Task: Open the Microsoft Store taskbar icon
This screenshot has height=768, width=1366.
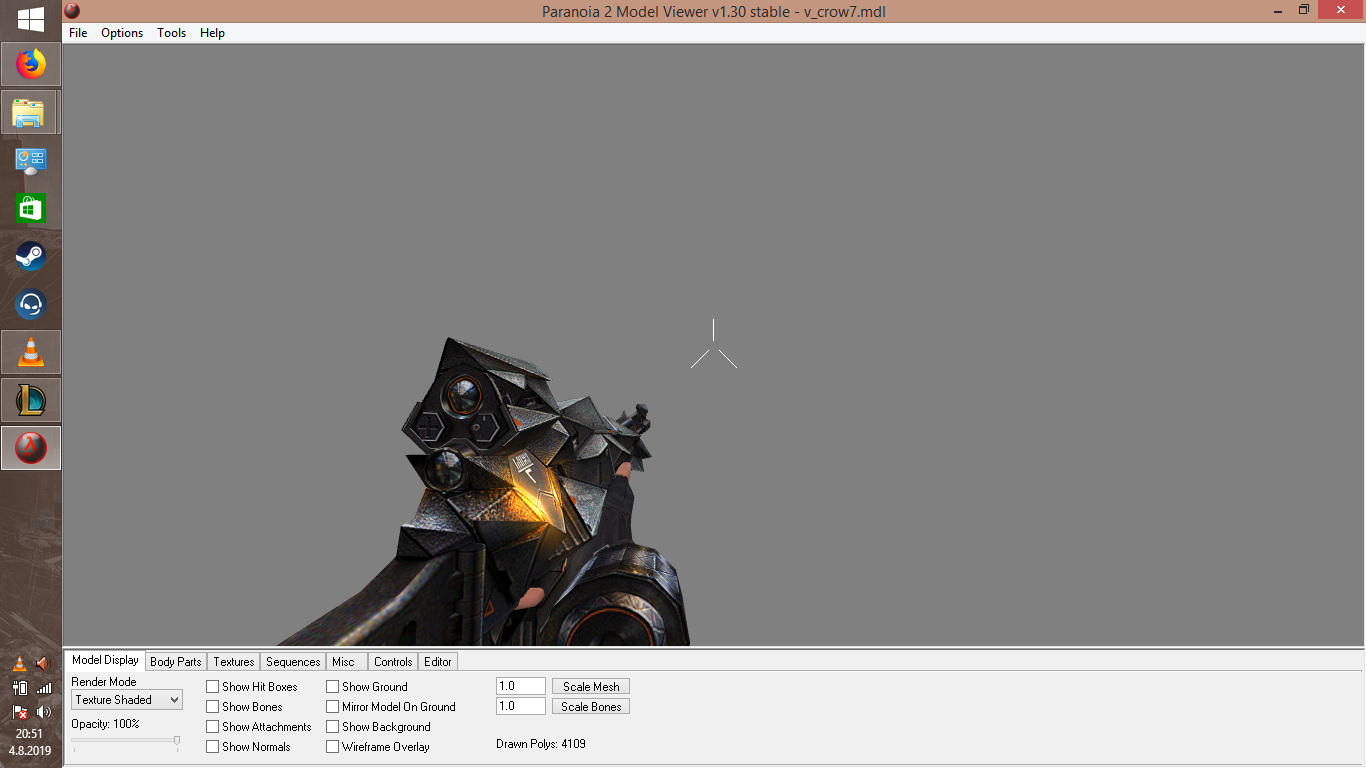Action: 31,209
